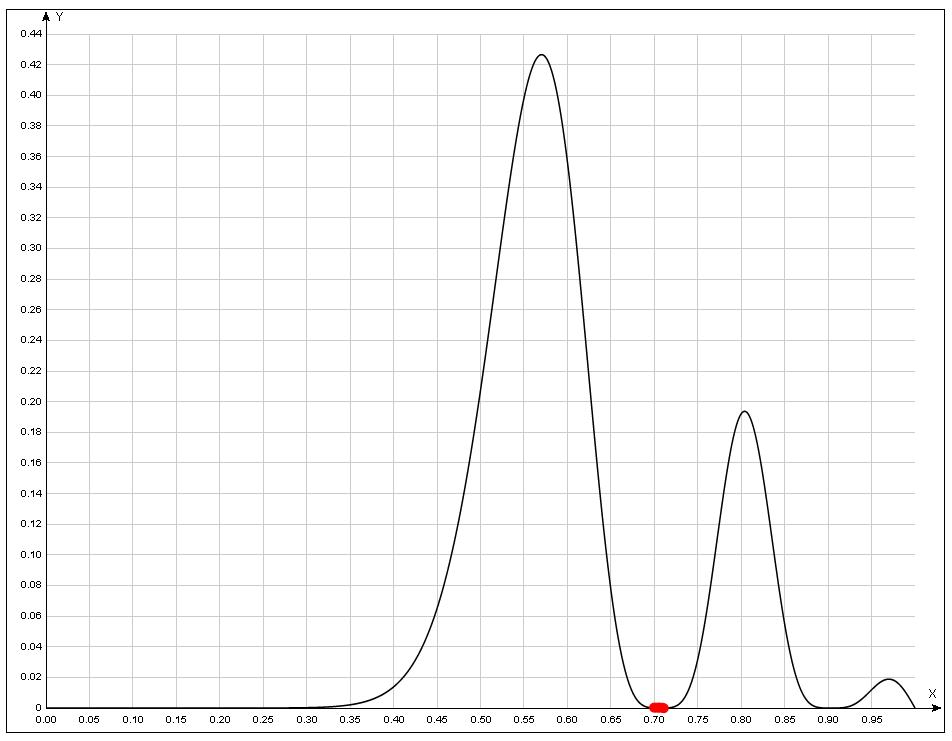
Task: Click the 0.80 X axis tick label
Action: tap(741, 719)
